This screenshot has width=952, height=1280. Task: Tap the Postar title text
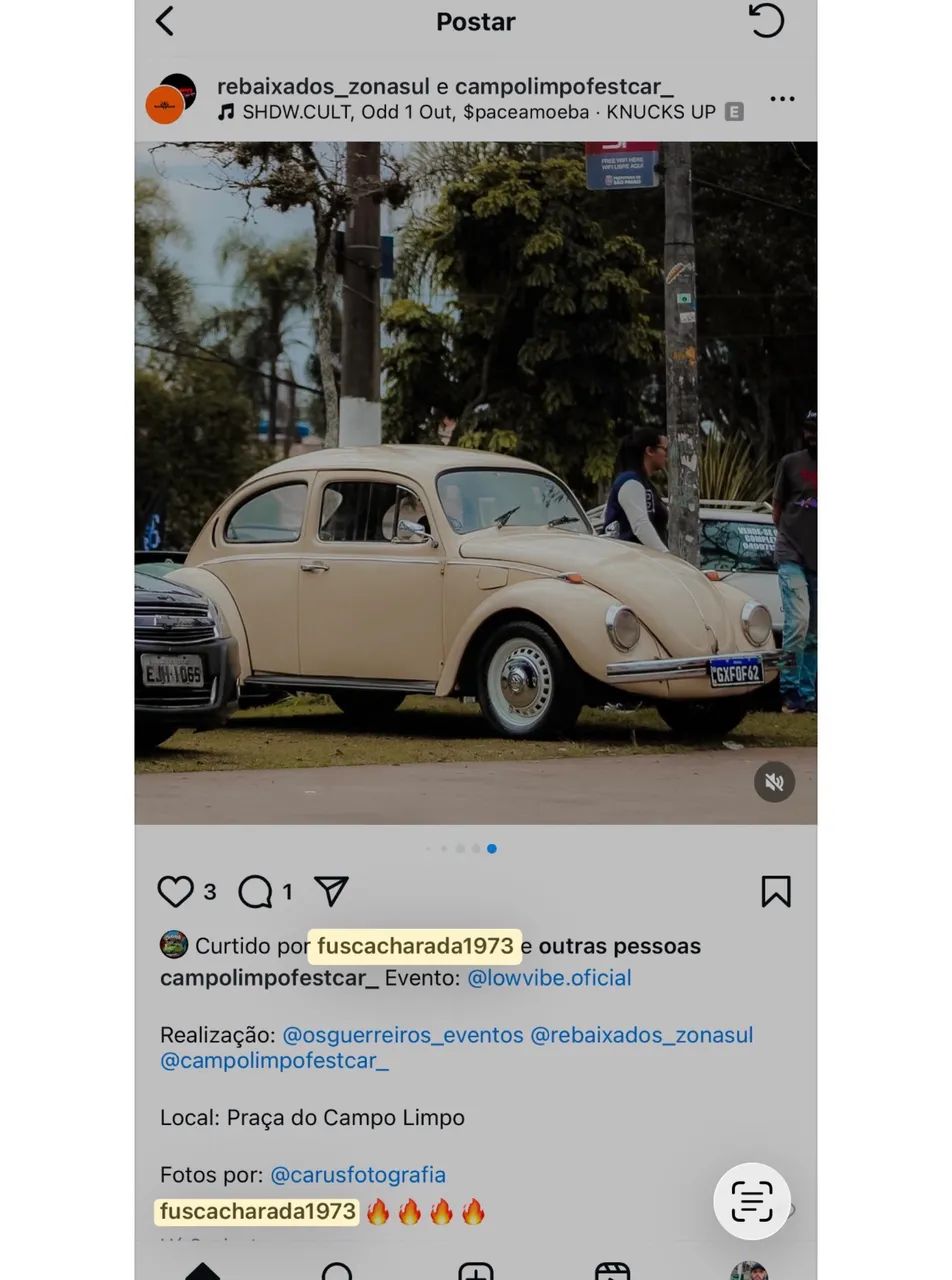point(476,22)
